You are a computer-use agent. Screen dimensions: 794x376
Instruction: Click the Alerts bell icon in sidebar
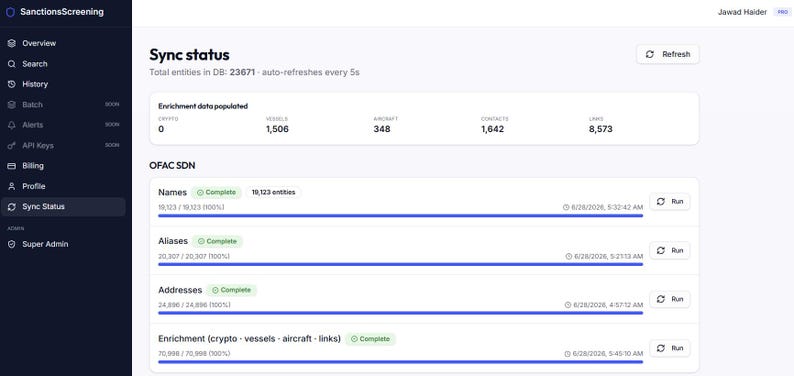point(12,125)
